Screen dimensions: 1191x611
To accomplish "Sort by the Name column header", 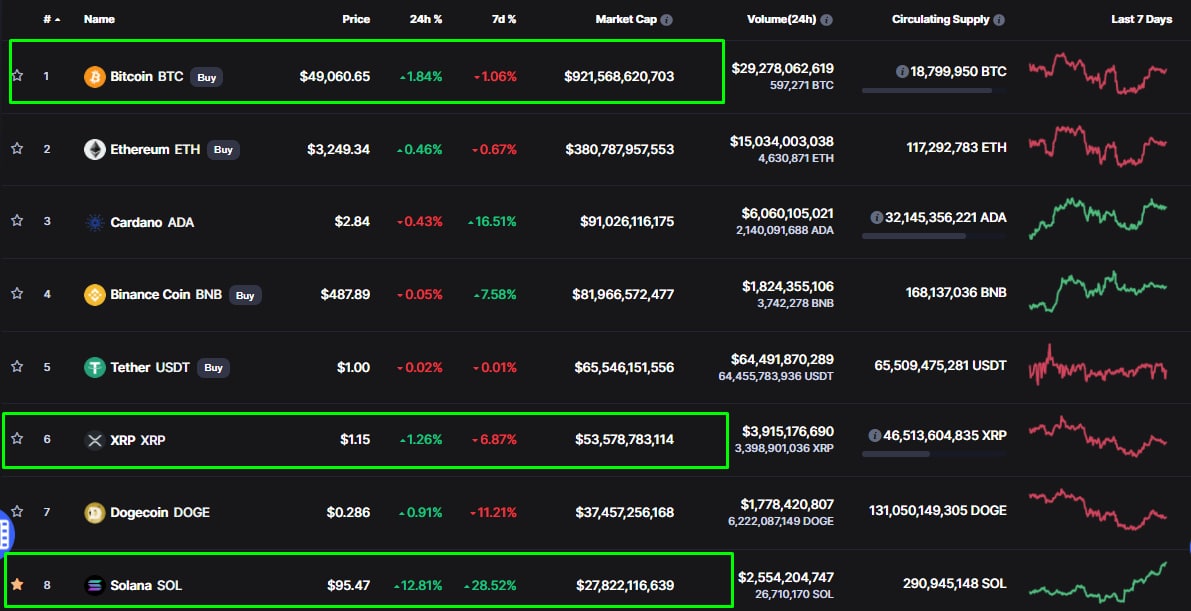I will [99, 20].
